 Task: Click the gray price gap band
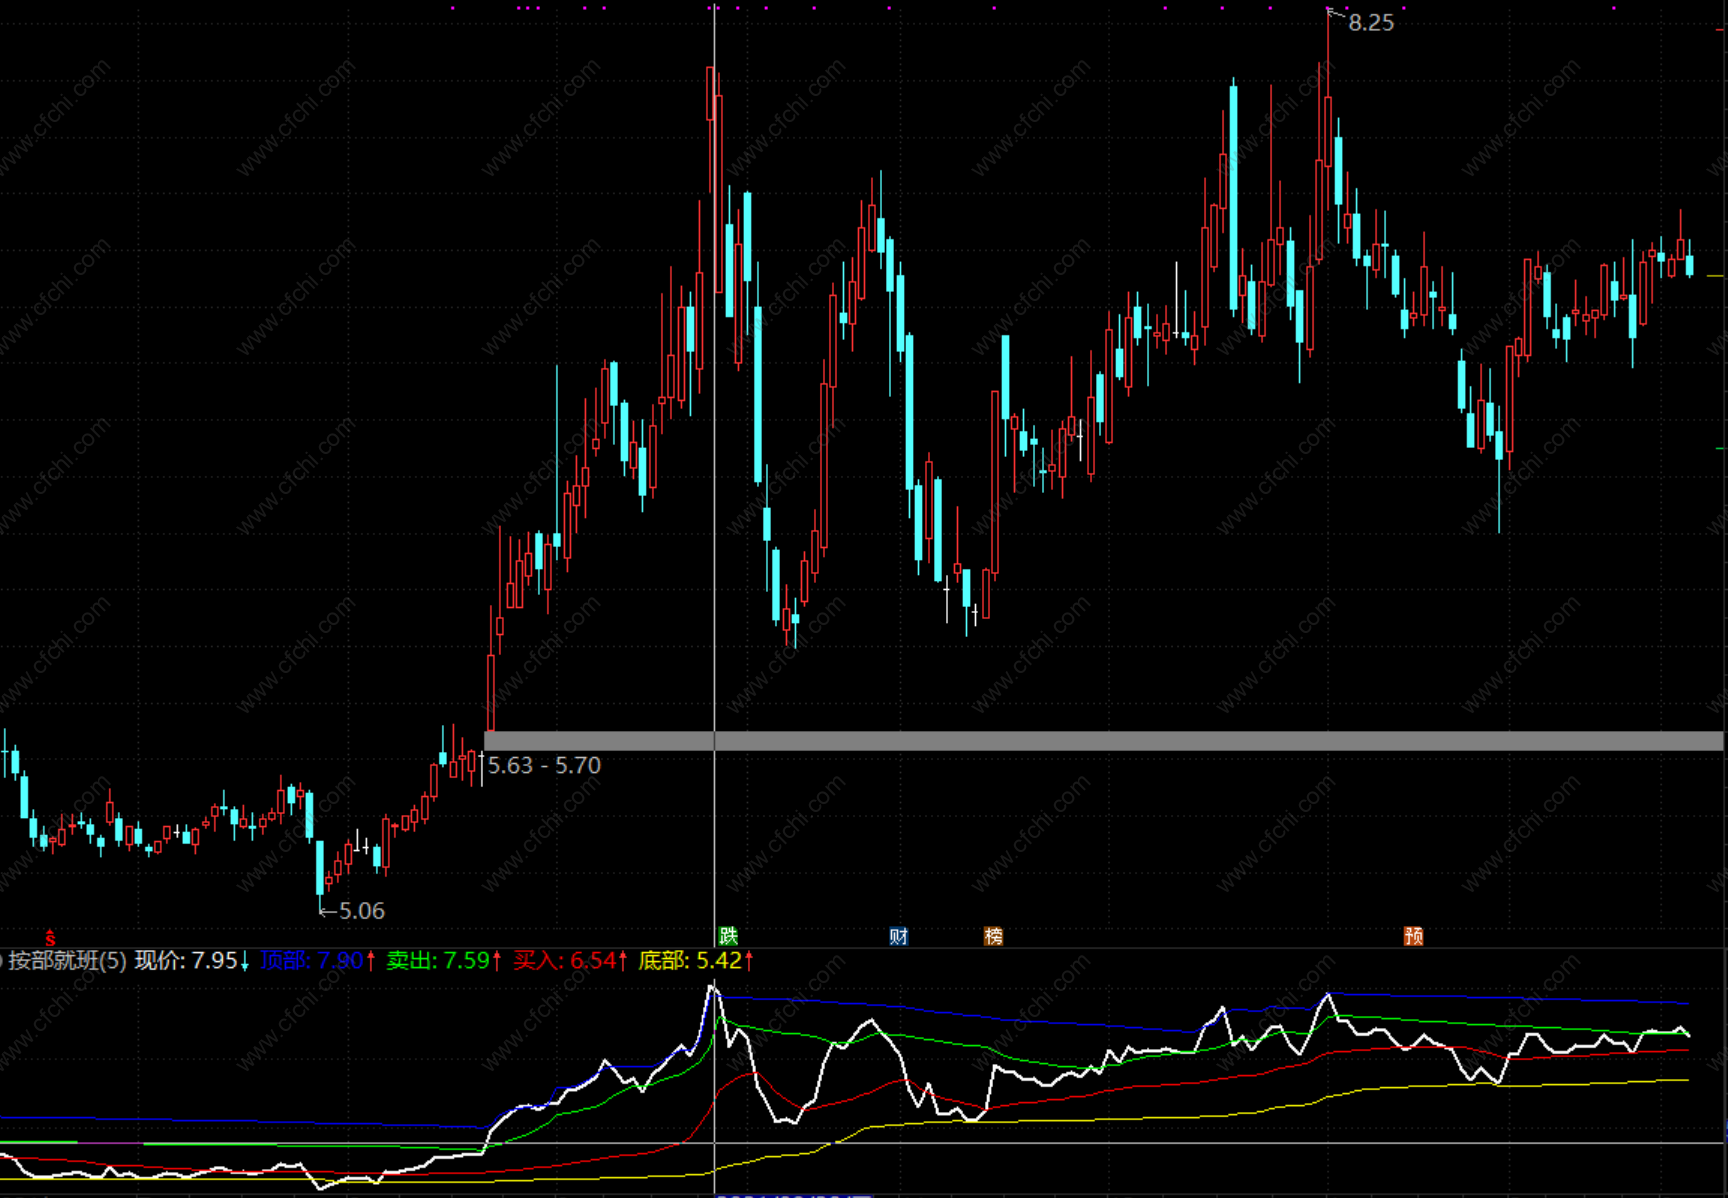click(1104, 741)
